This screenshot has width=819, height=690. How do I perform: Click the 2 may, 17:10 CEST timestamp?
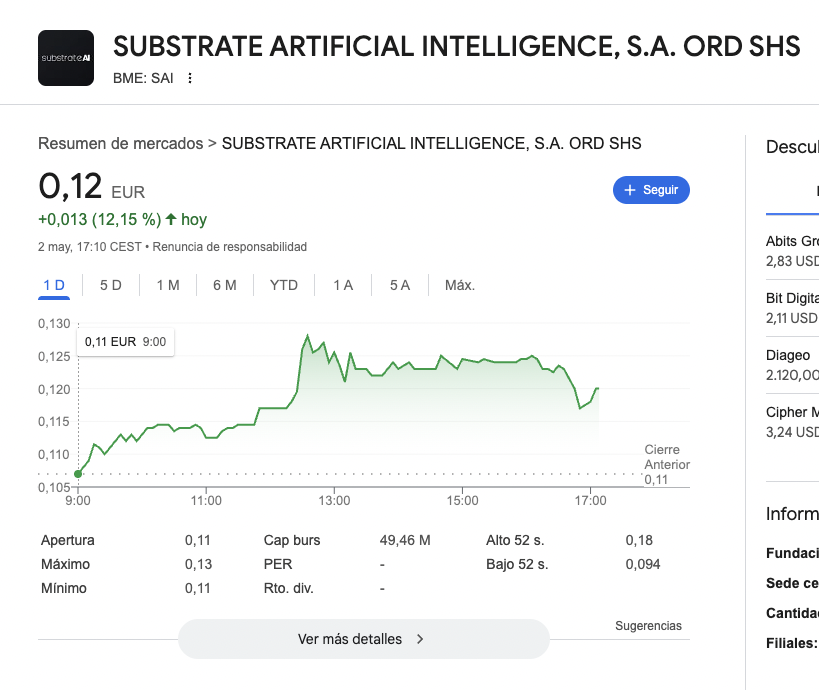tap(90, 247)
